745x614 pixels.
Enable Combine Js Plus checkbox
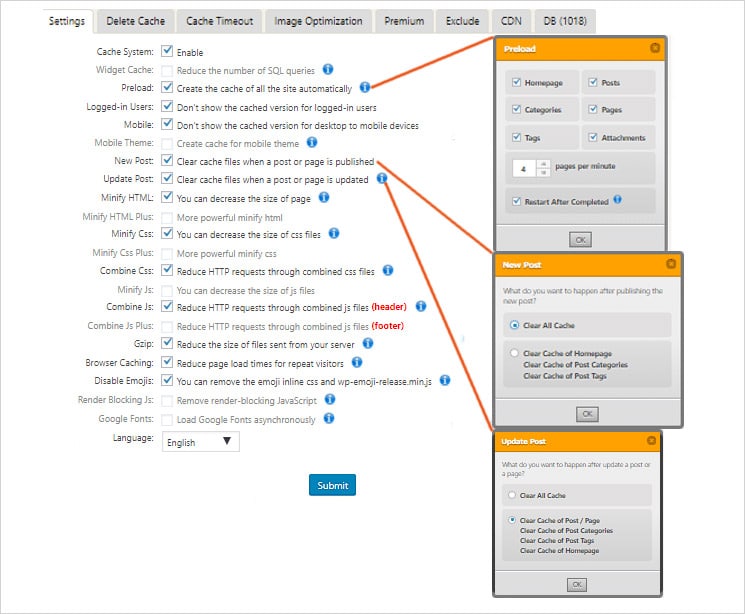167,326
